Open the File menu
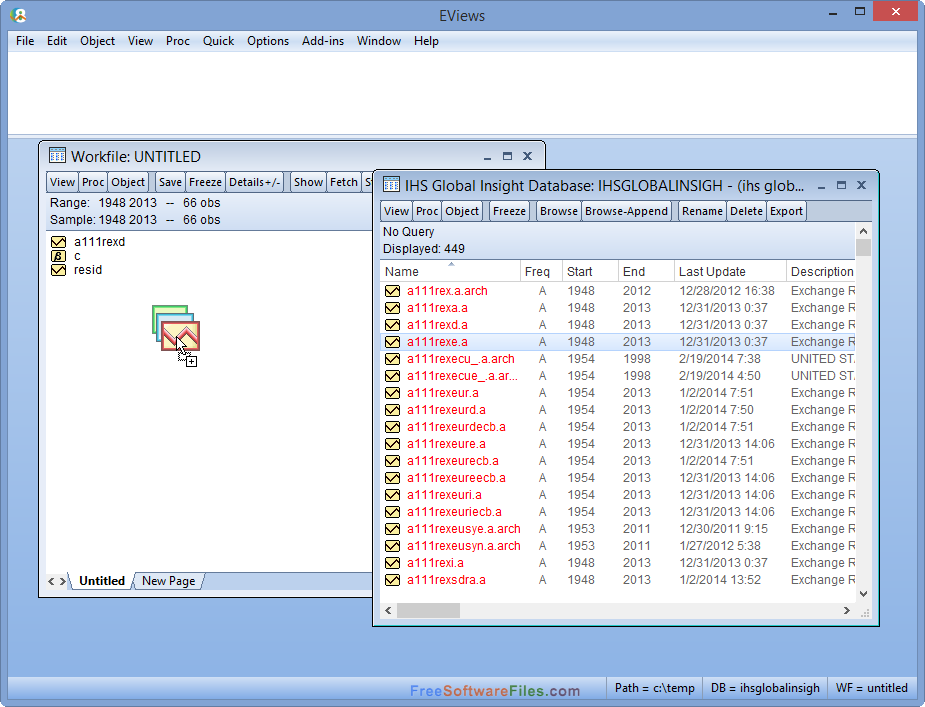The height and width of the screenshot is (707, 925). (x=25, y=41)
